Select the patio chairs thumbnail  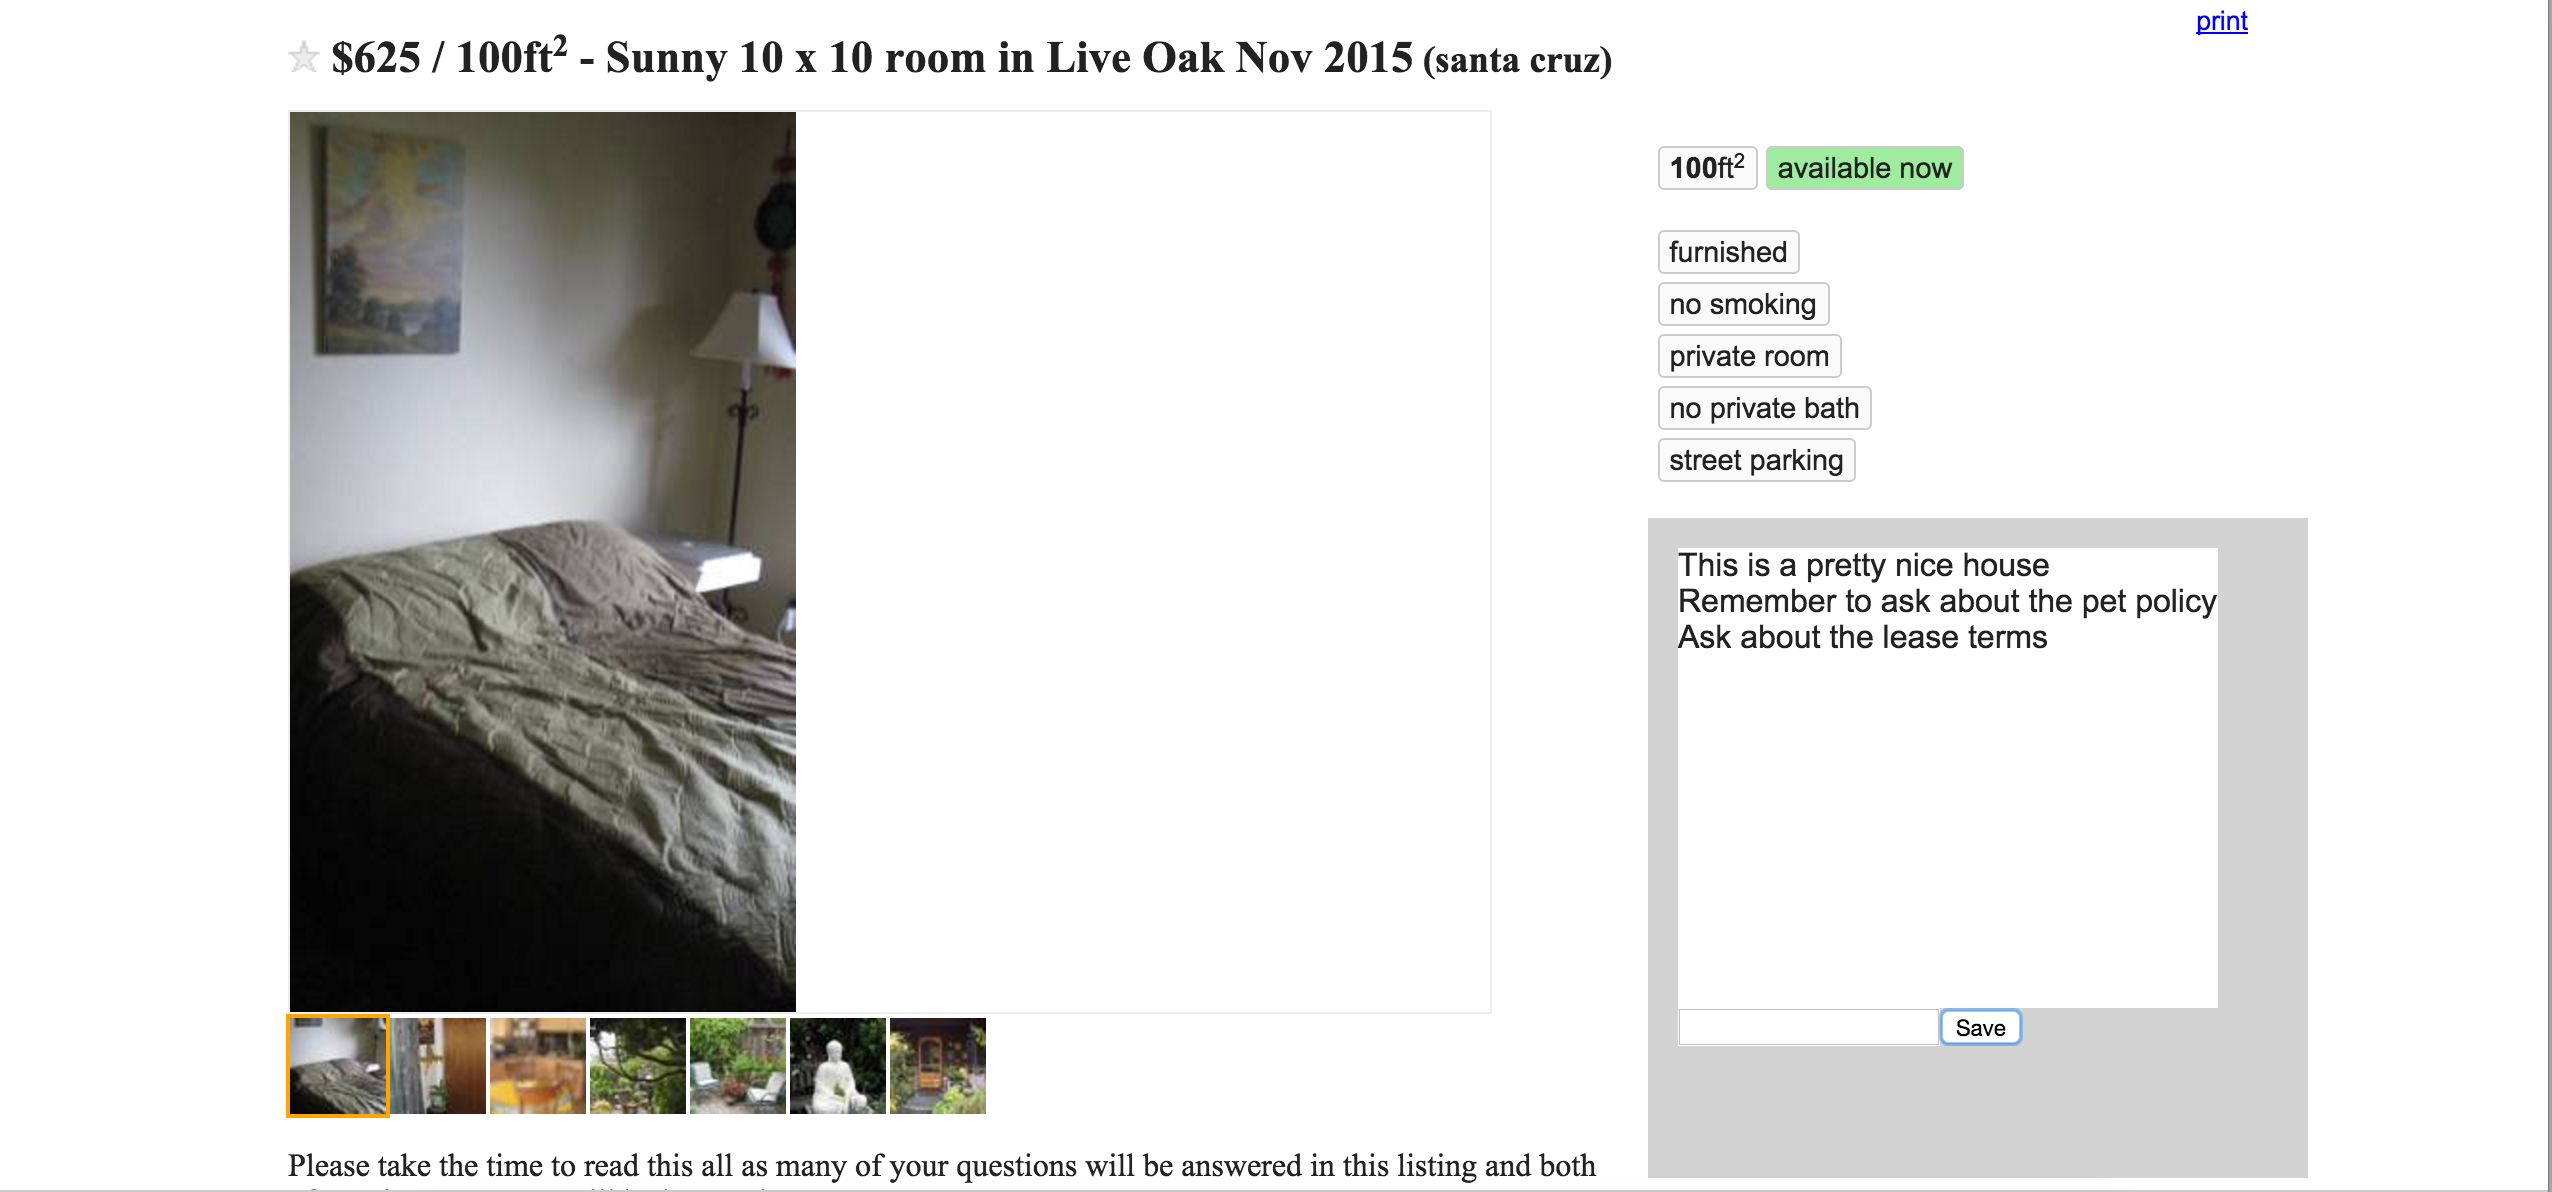[x=738, y=1066]
